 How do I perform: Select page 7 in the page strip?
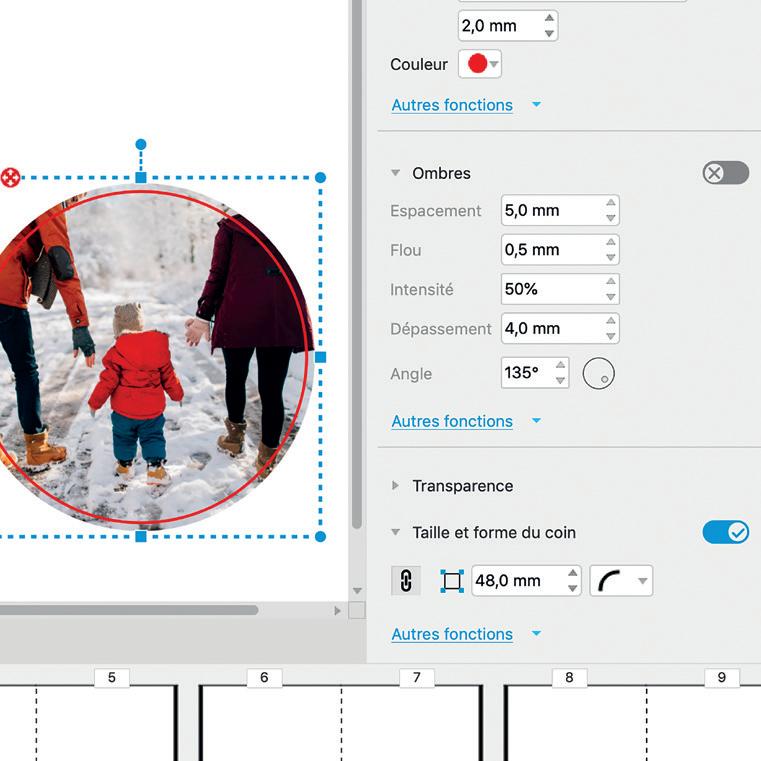pos(416,678)
